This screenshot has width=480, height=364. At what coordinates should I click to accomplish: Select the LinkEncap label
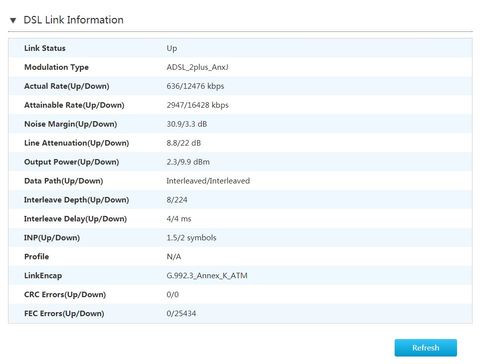43,276
